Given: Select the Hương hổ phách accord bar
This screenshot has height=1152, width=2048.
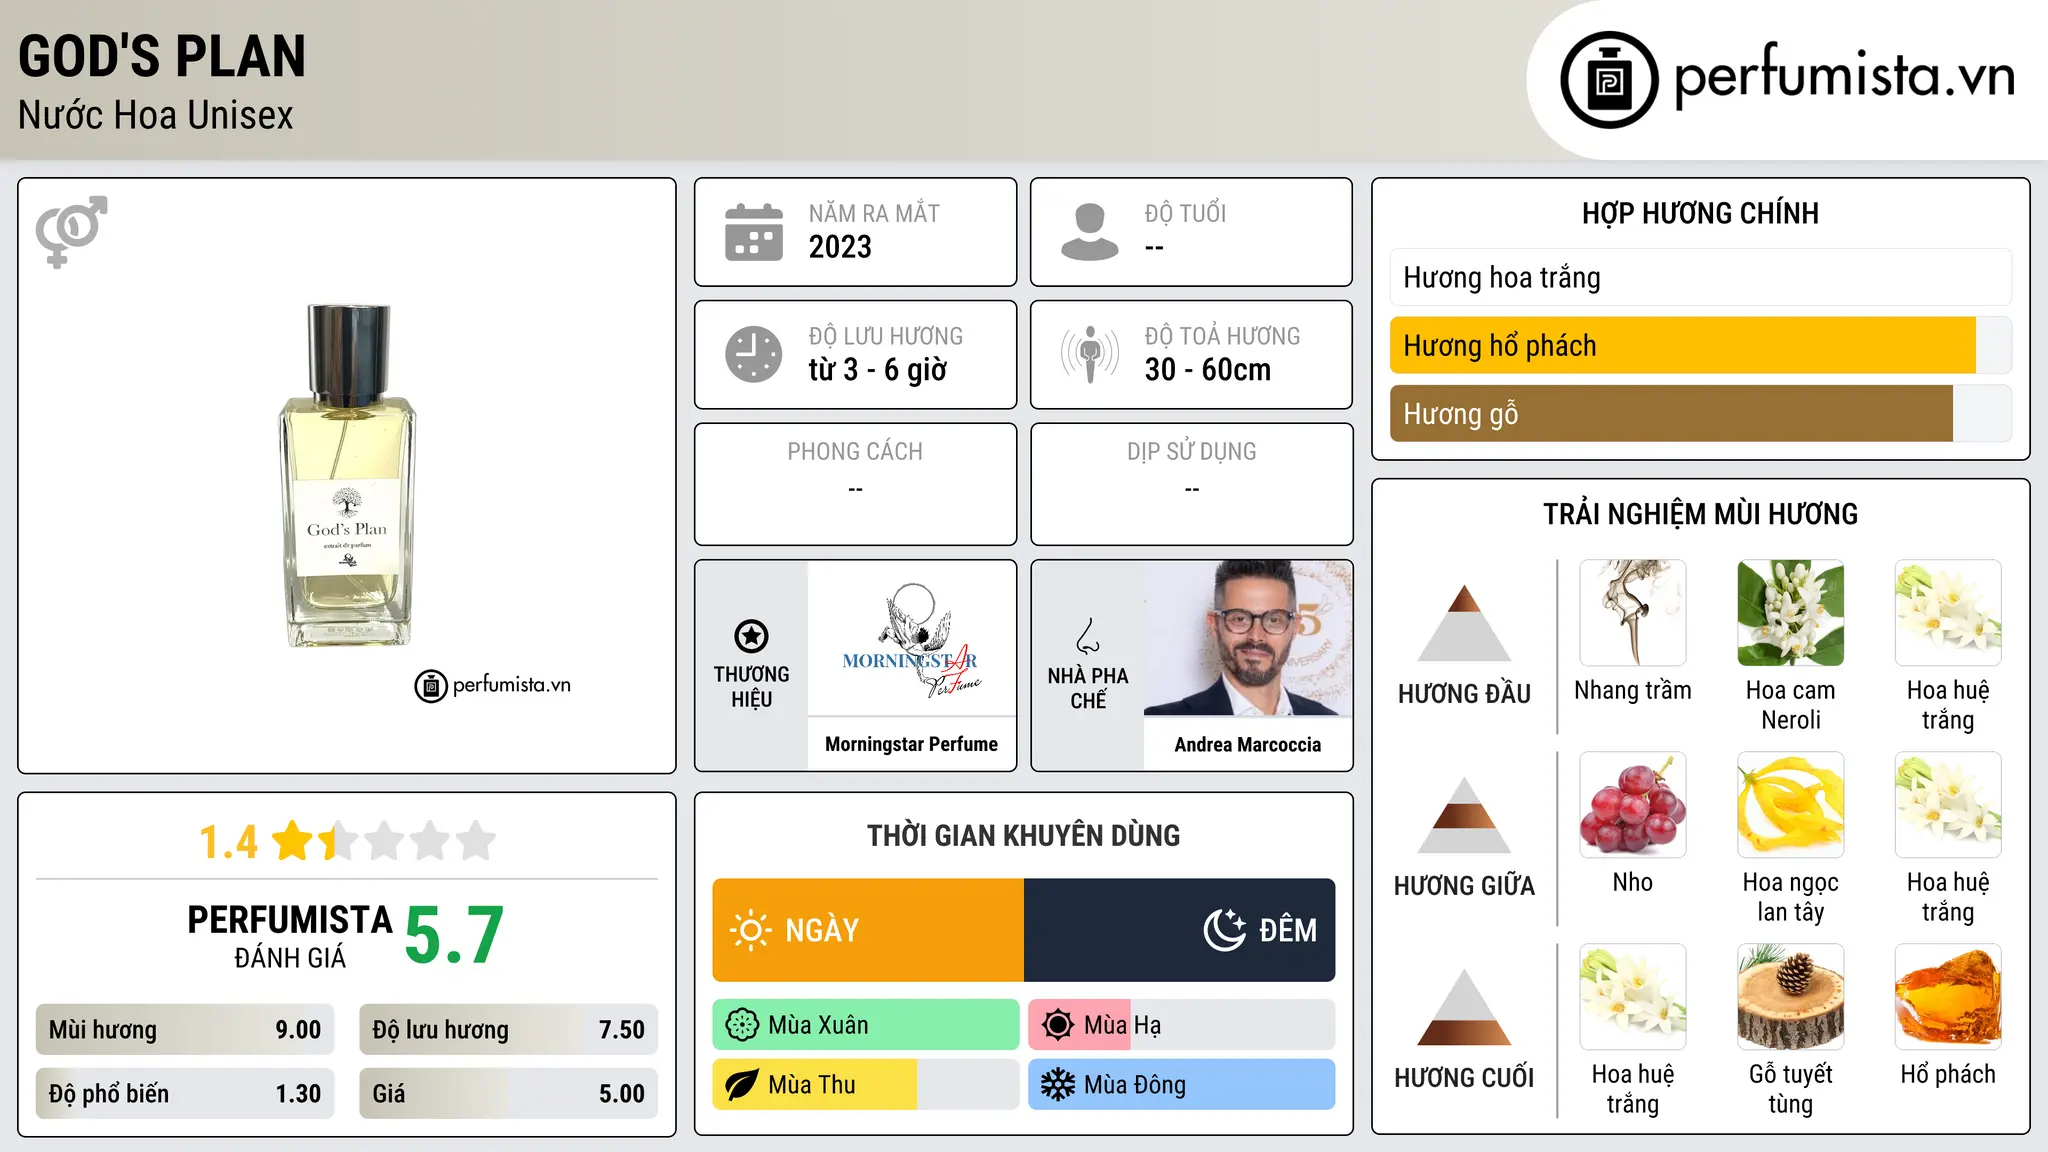Looking at the screenshot, I should [1700, 345].
